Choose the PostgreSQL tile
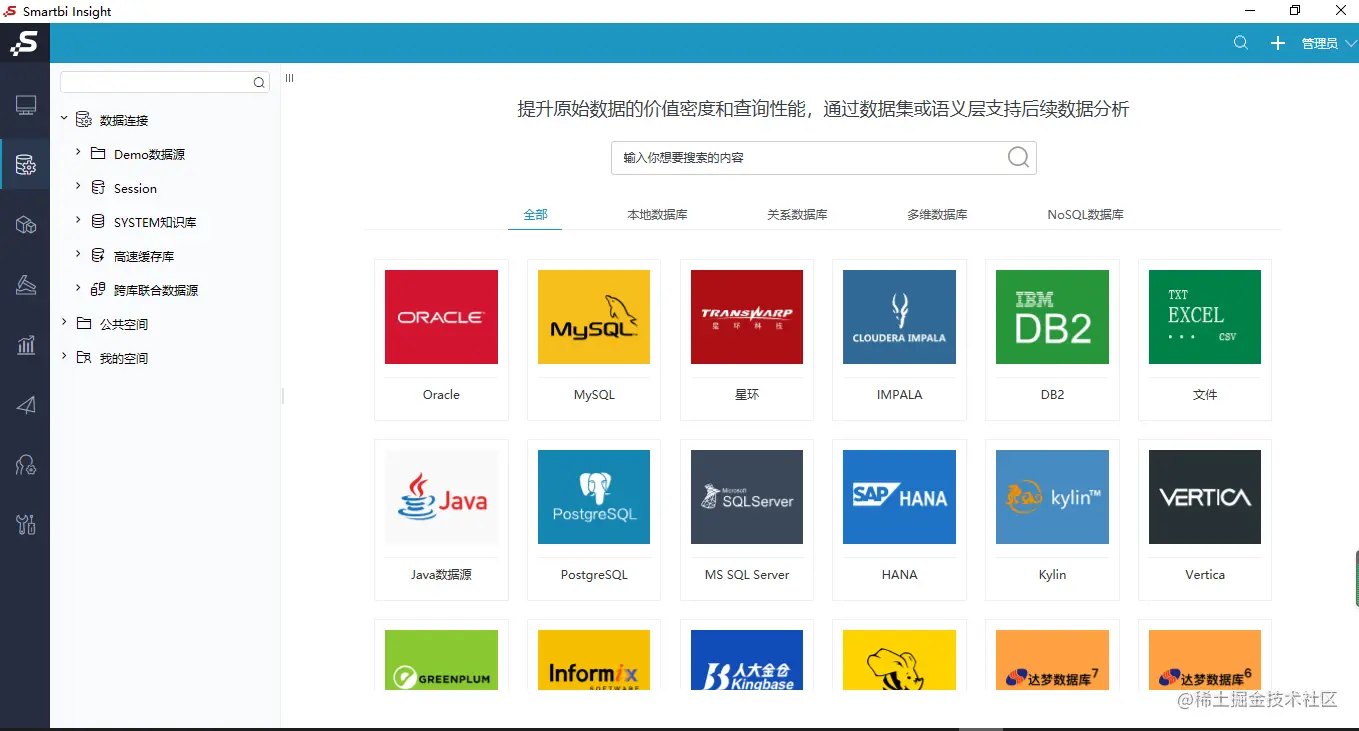Viewport: 1359px width, 731px height. pyautogui.click(x=594, y=520)
